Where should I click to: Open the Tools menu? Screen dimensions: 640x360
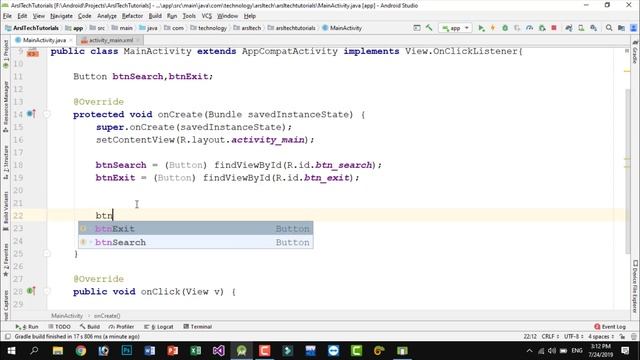(x=189, y=16)
